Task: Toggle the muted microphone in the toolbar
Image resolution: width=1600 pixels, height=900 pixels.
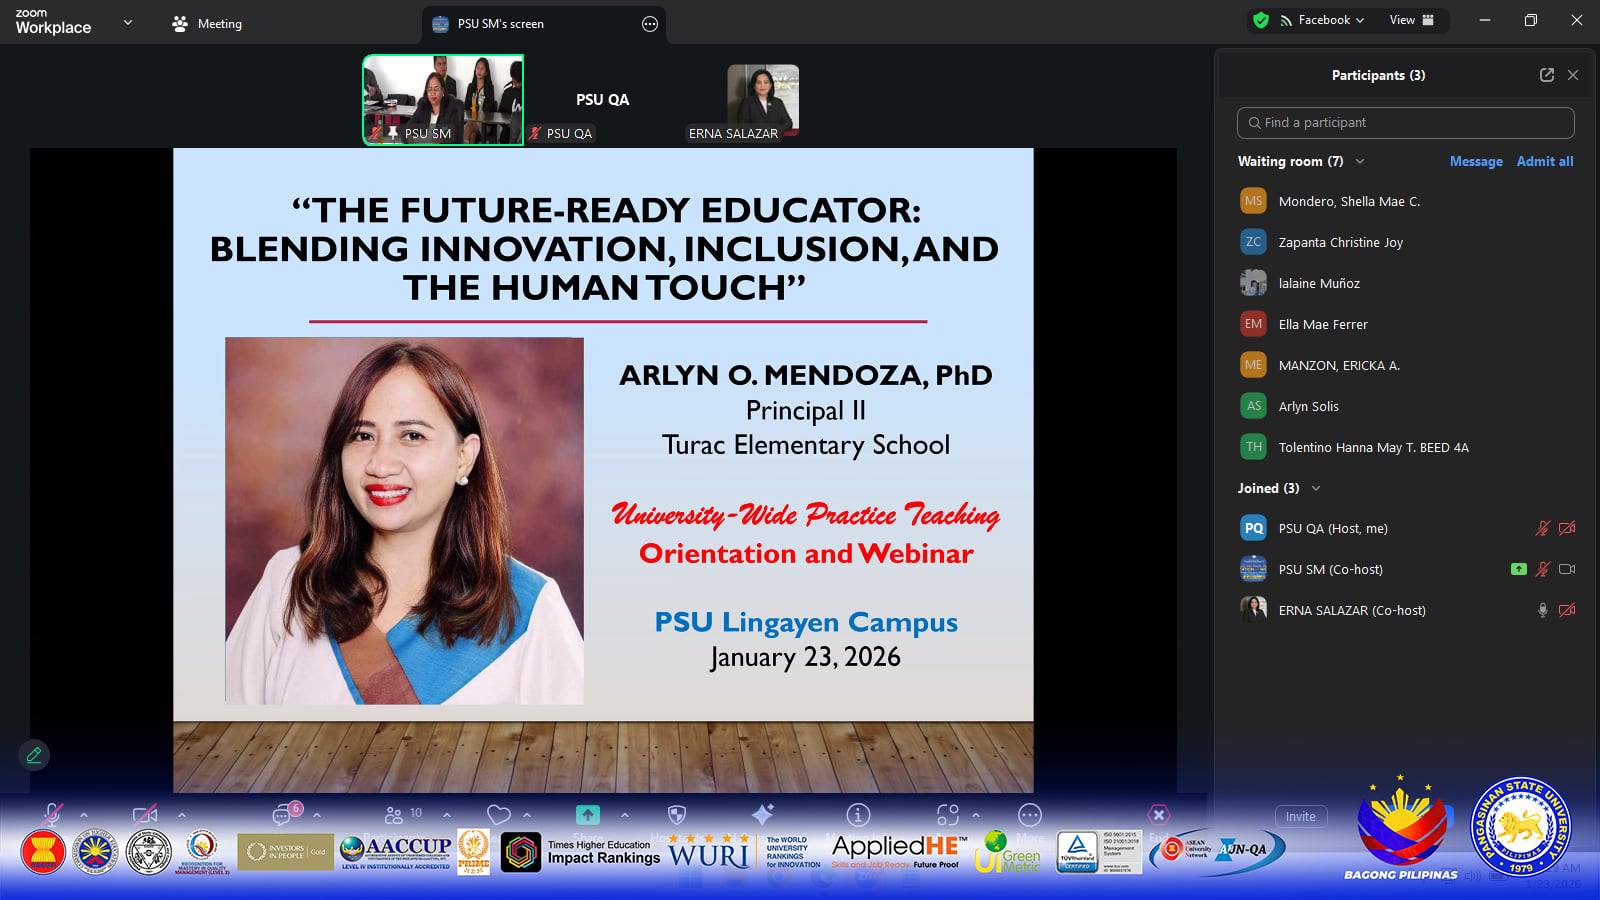Action: pos(51,815)
